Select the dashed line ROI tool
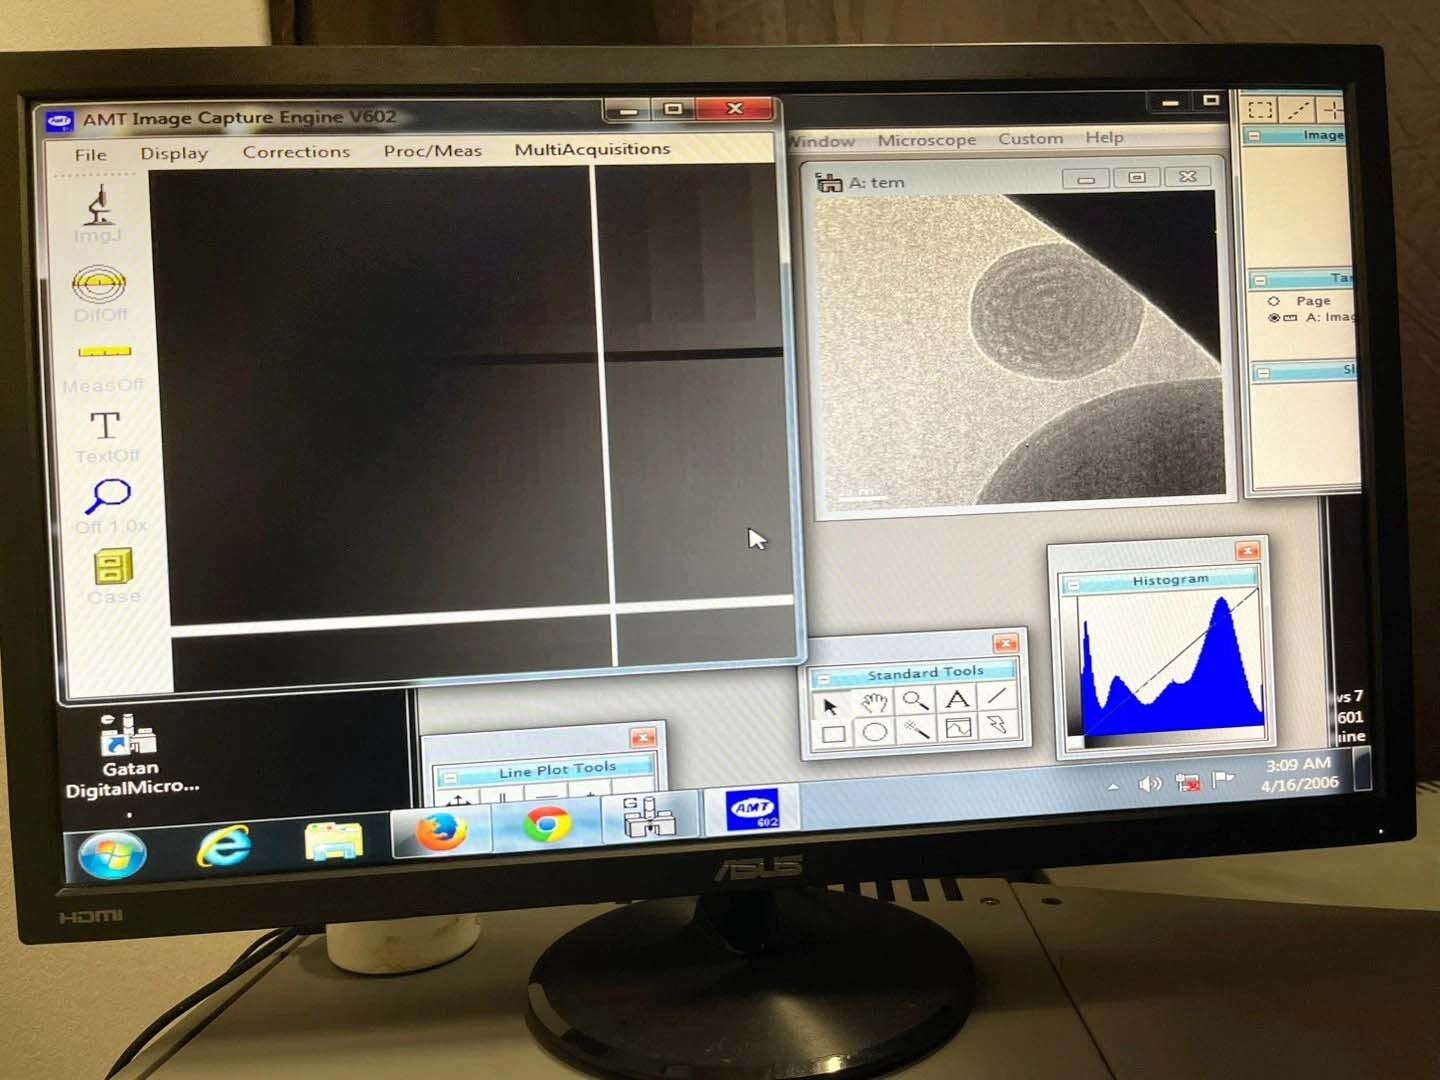 point(1298,109)
